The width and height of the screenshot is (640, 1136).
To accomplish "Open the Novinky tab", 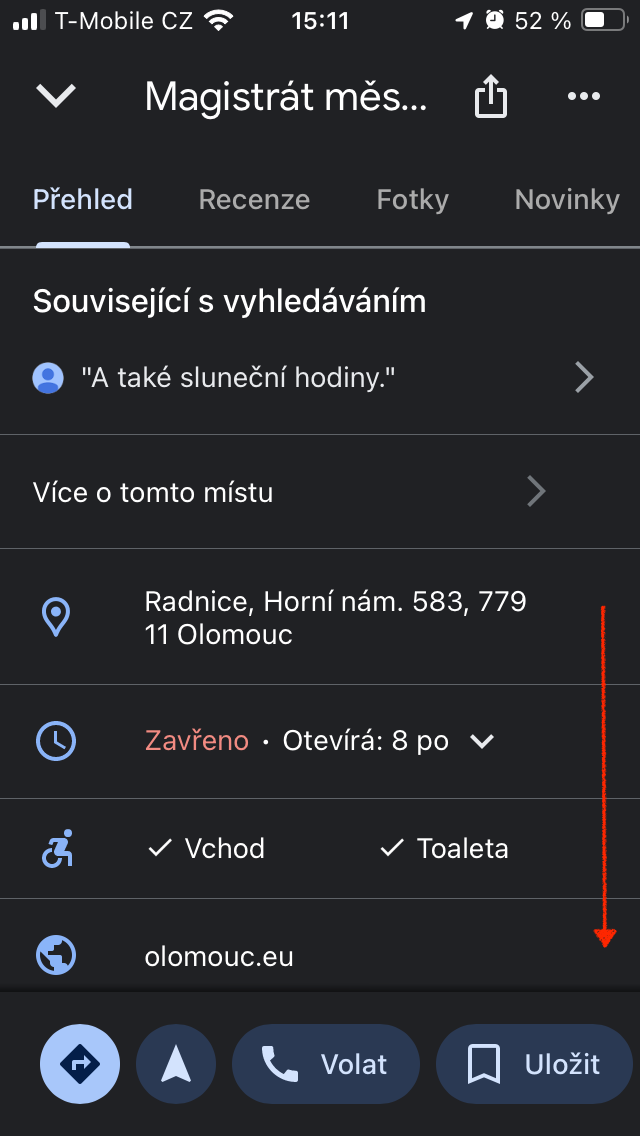I will point(567,200).
